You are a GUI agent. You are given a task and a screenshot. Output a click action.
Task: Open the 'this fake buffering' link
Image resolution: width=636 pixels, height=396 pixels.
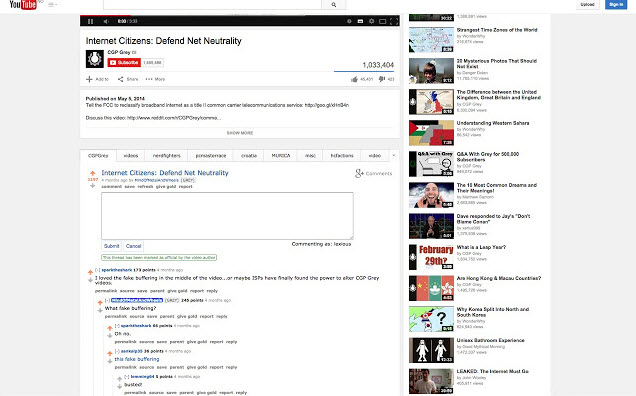click(137, 359)
